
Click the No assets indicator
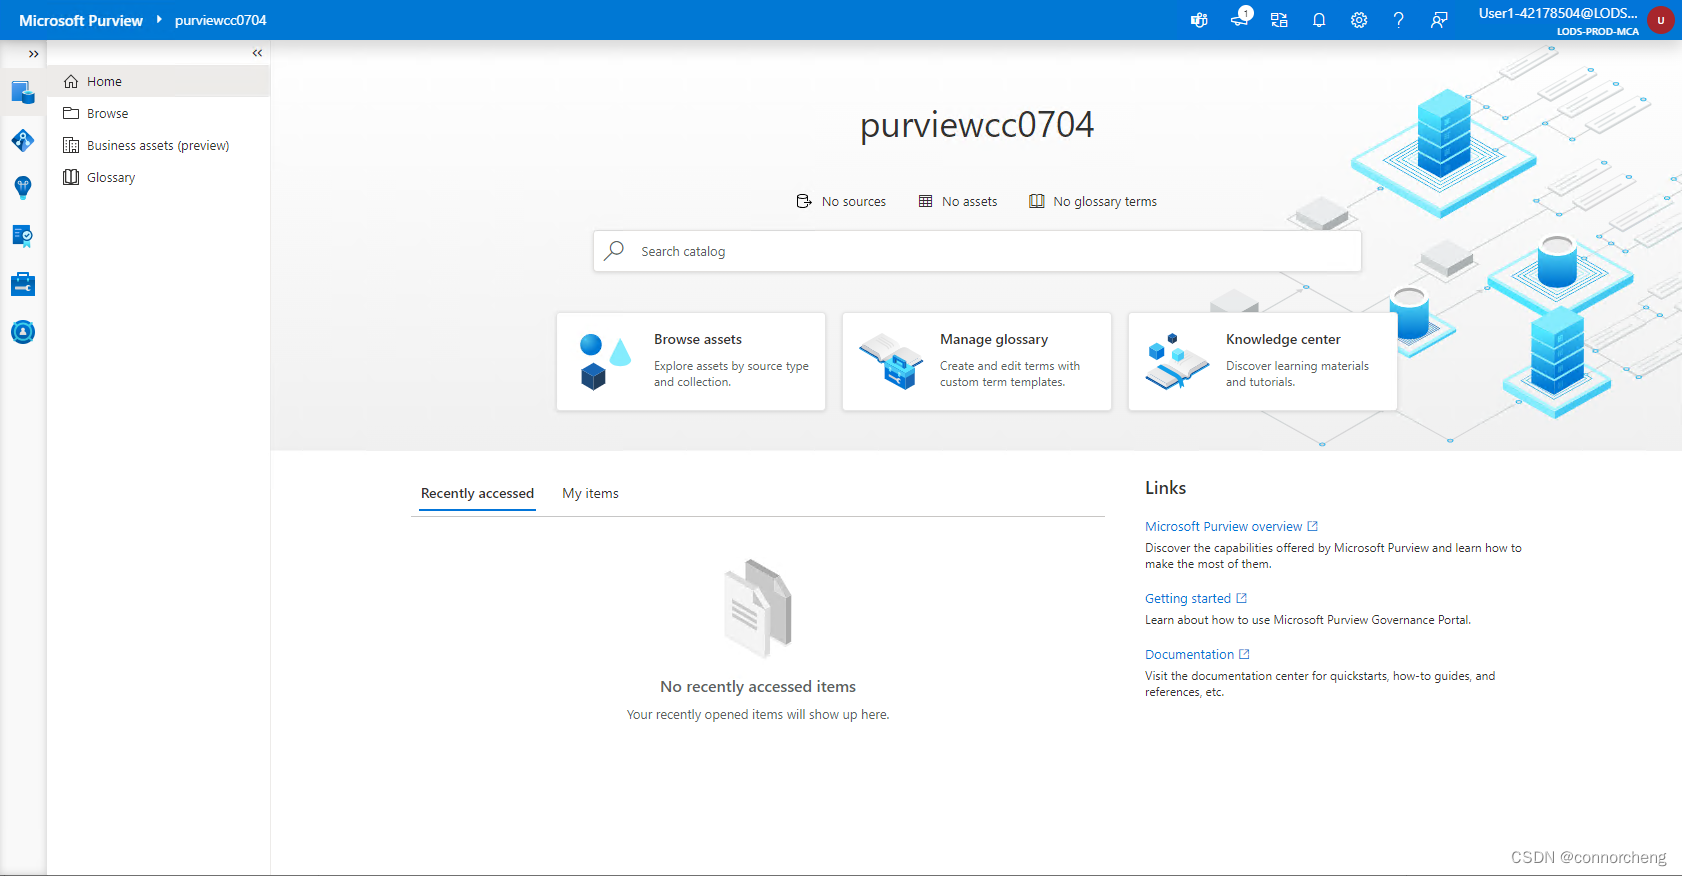[958, 201]
